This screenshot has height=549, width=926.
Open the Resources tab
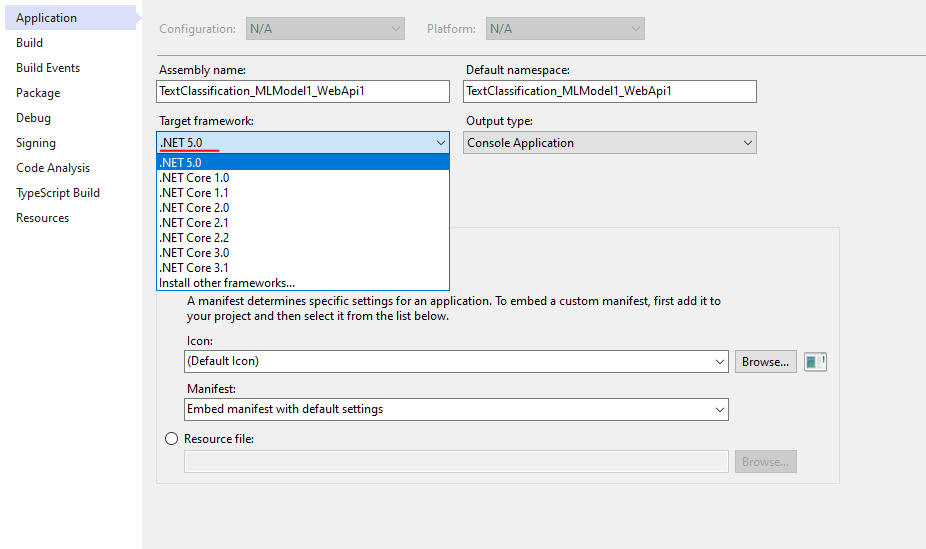tap(71, 218)
